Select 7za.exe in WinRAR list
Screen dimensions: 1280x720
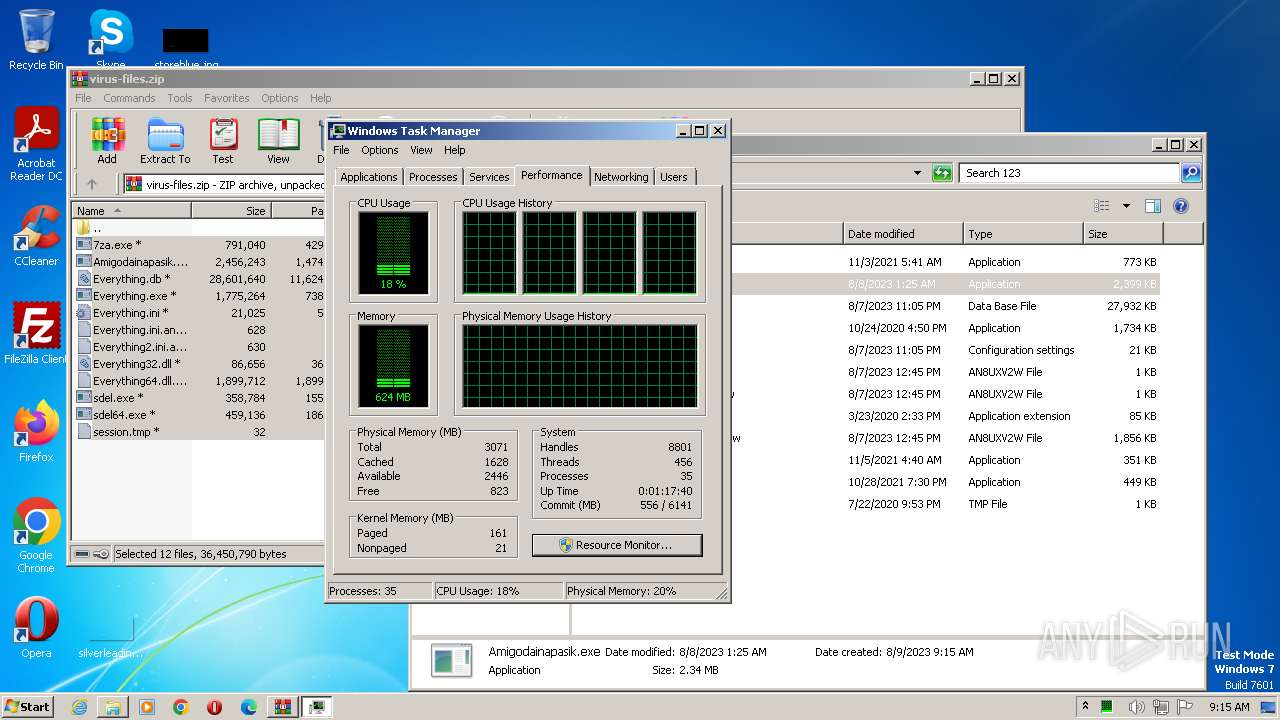[199, 245]
